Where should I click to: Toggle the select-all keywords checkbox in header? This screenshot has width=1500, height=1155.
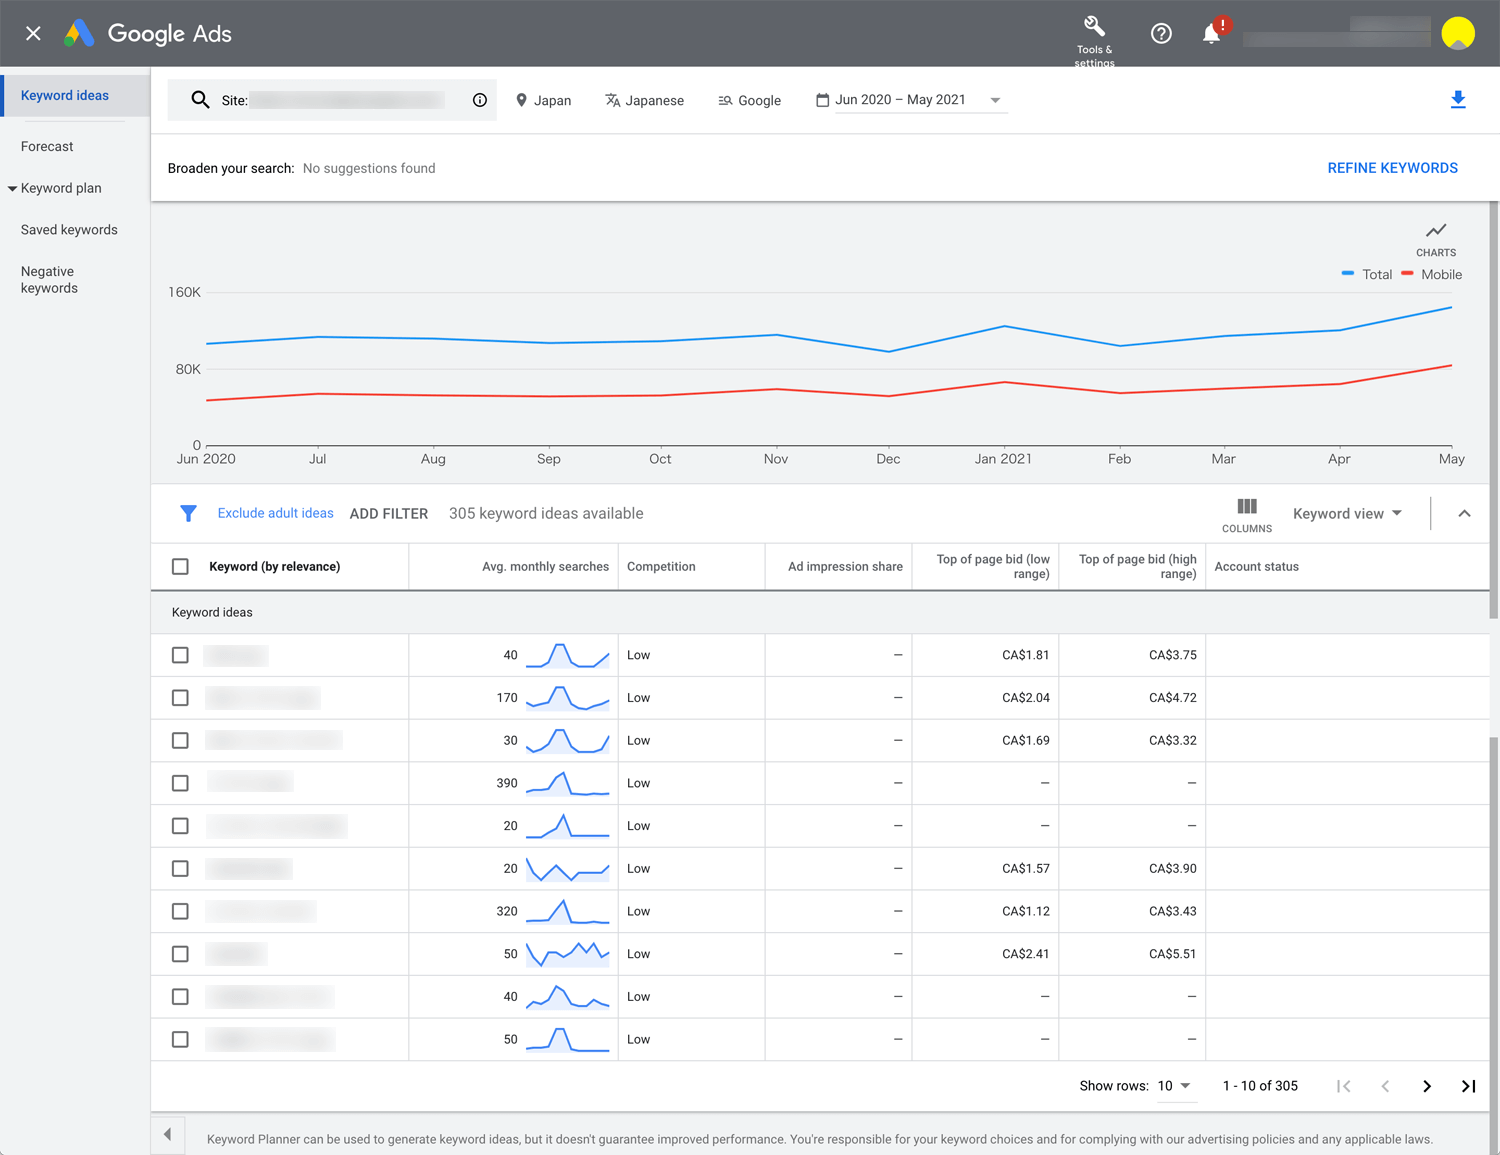180,566
